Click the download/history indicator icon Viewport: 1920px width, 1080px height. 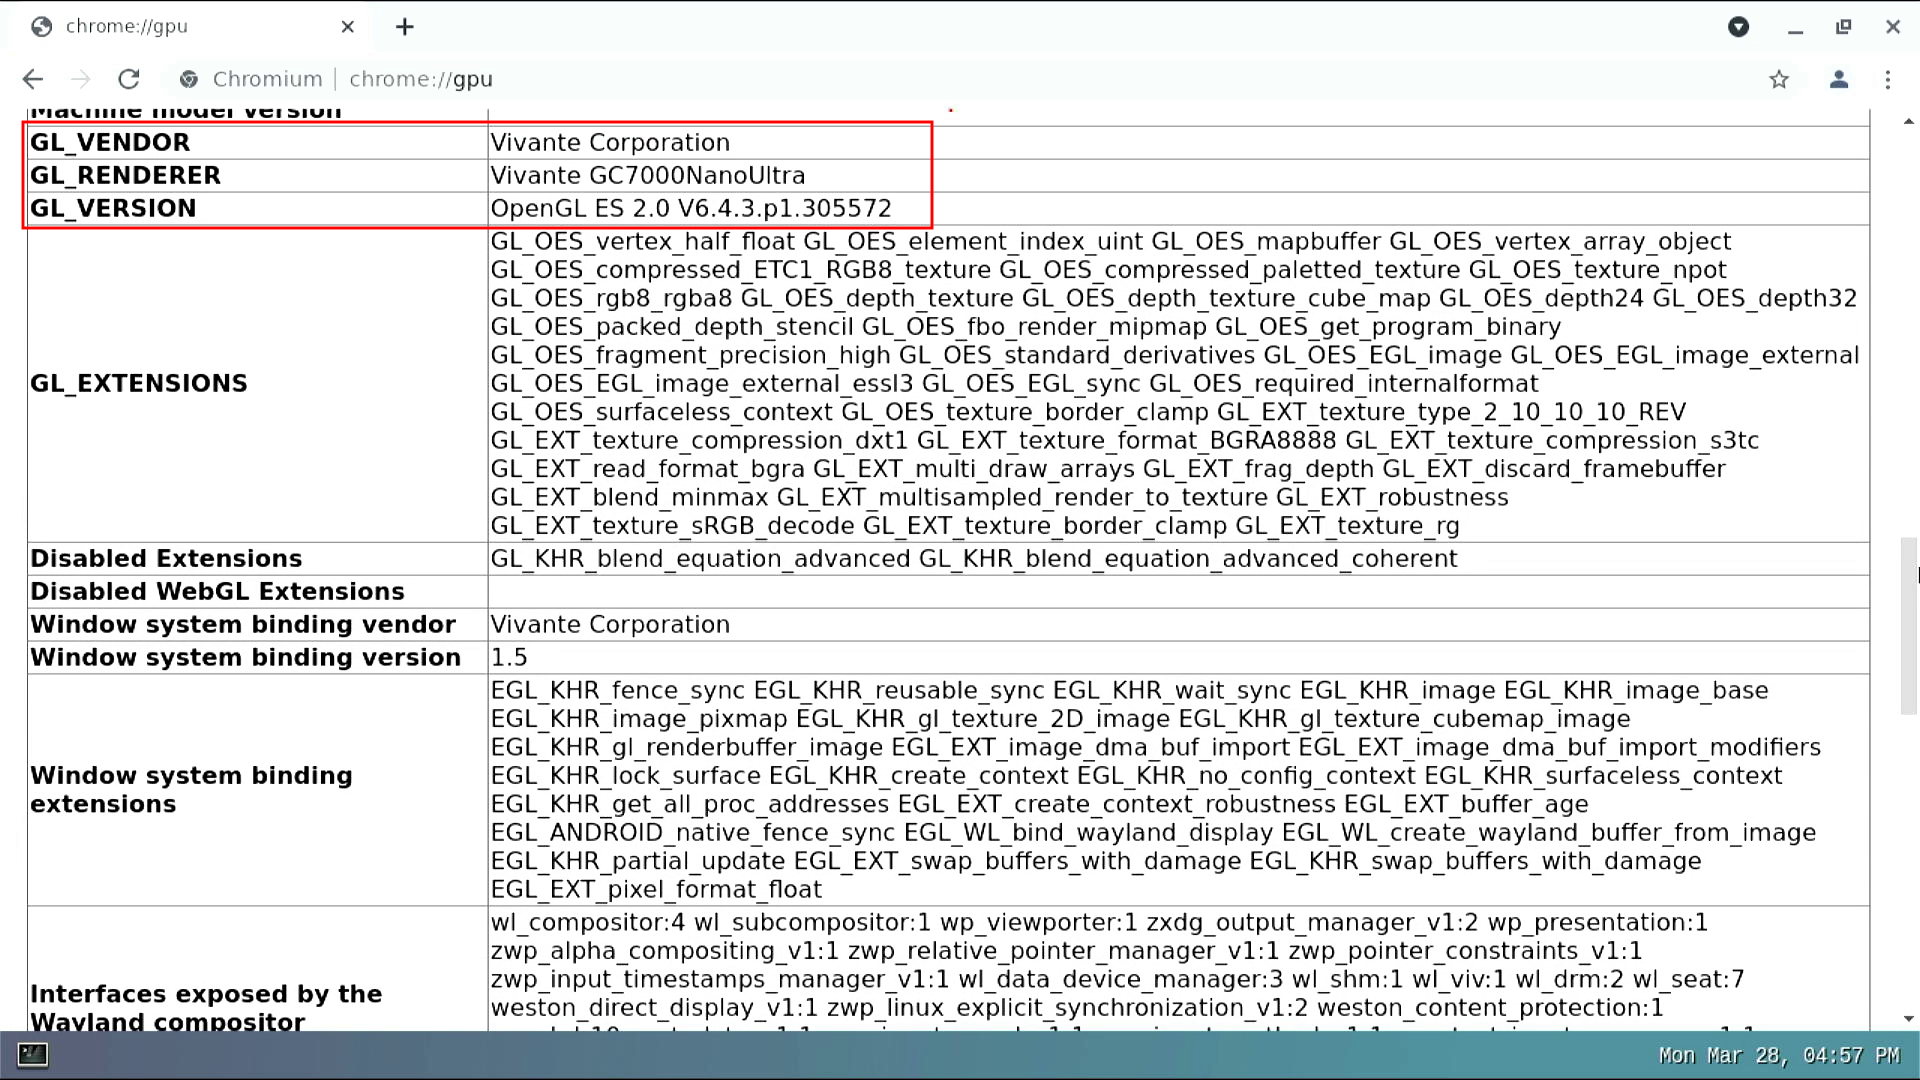tap(1738, 25)
